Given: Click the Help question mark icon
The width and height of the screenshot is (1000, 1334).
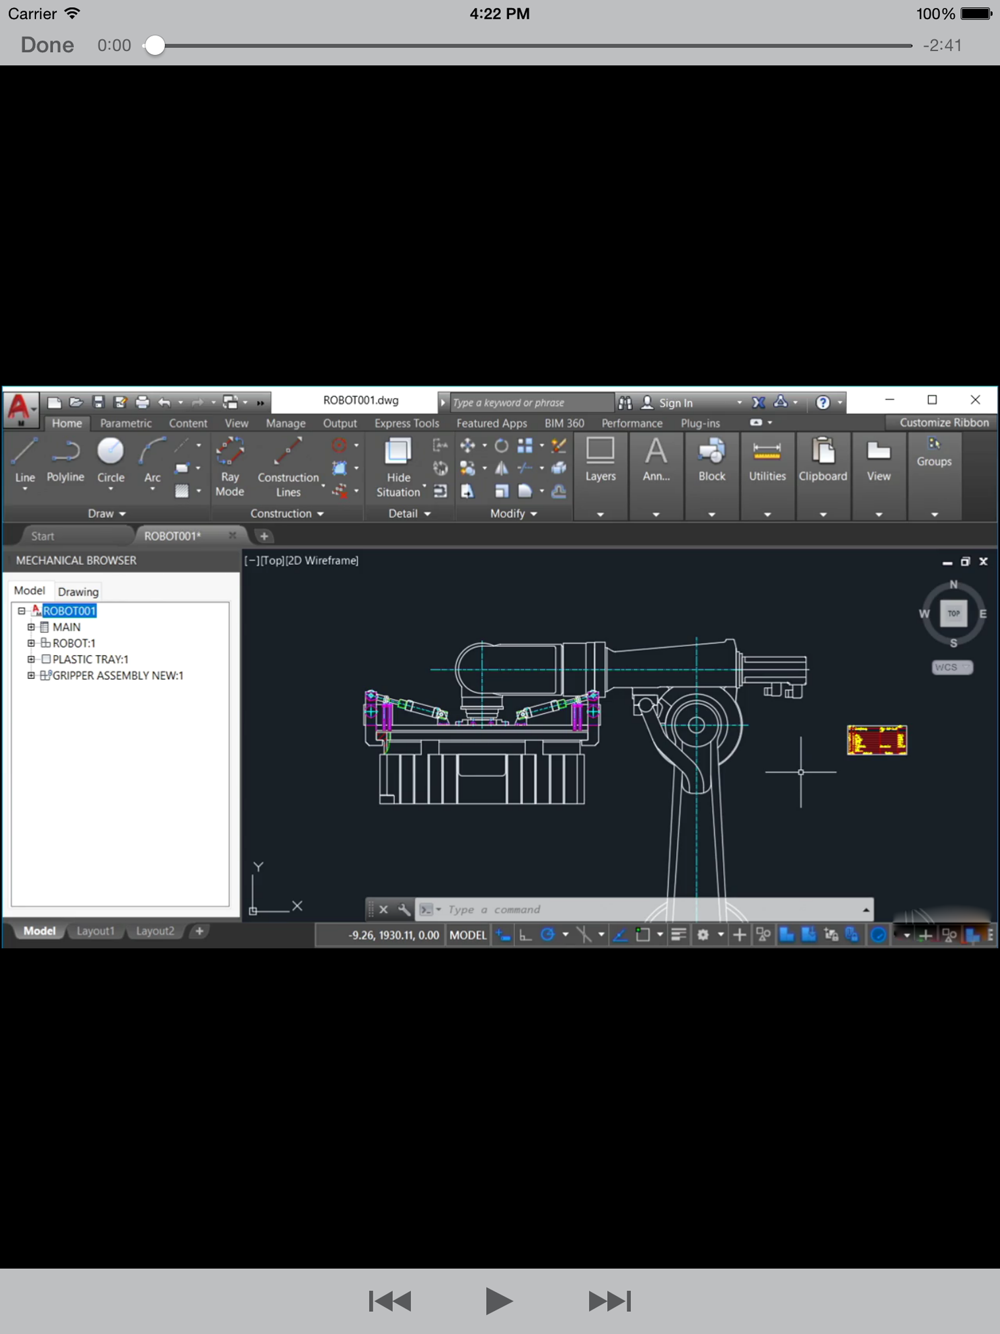Looking at the screenshot, I should tap(823, 402).
